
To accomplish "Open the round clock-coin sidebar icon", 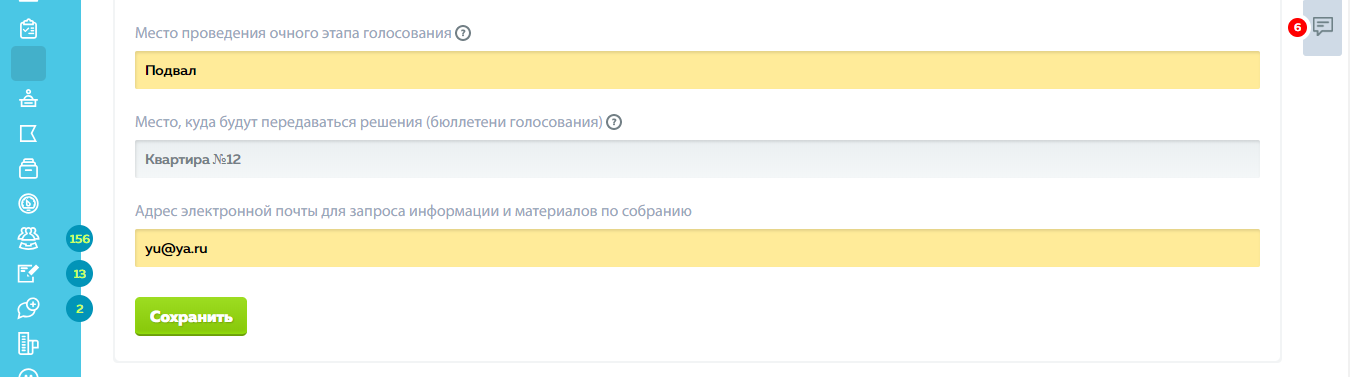I will [28, 203].
